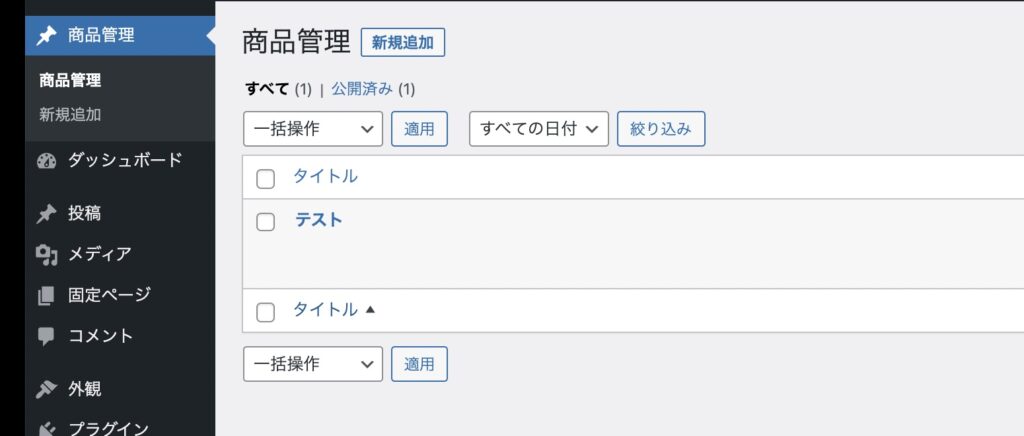This screenshot has height=436, width=1024.
Task: Sort by the footer タイトル column arrow
Action: tap(370, 310)
